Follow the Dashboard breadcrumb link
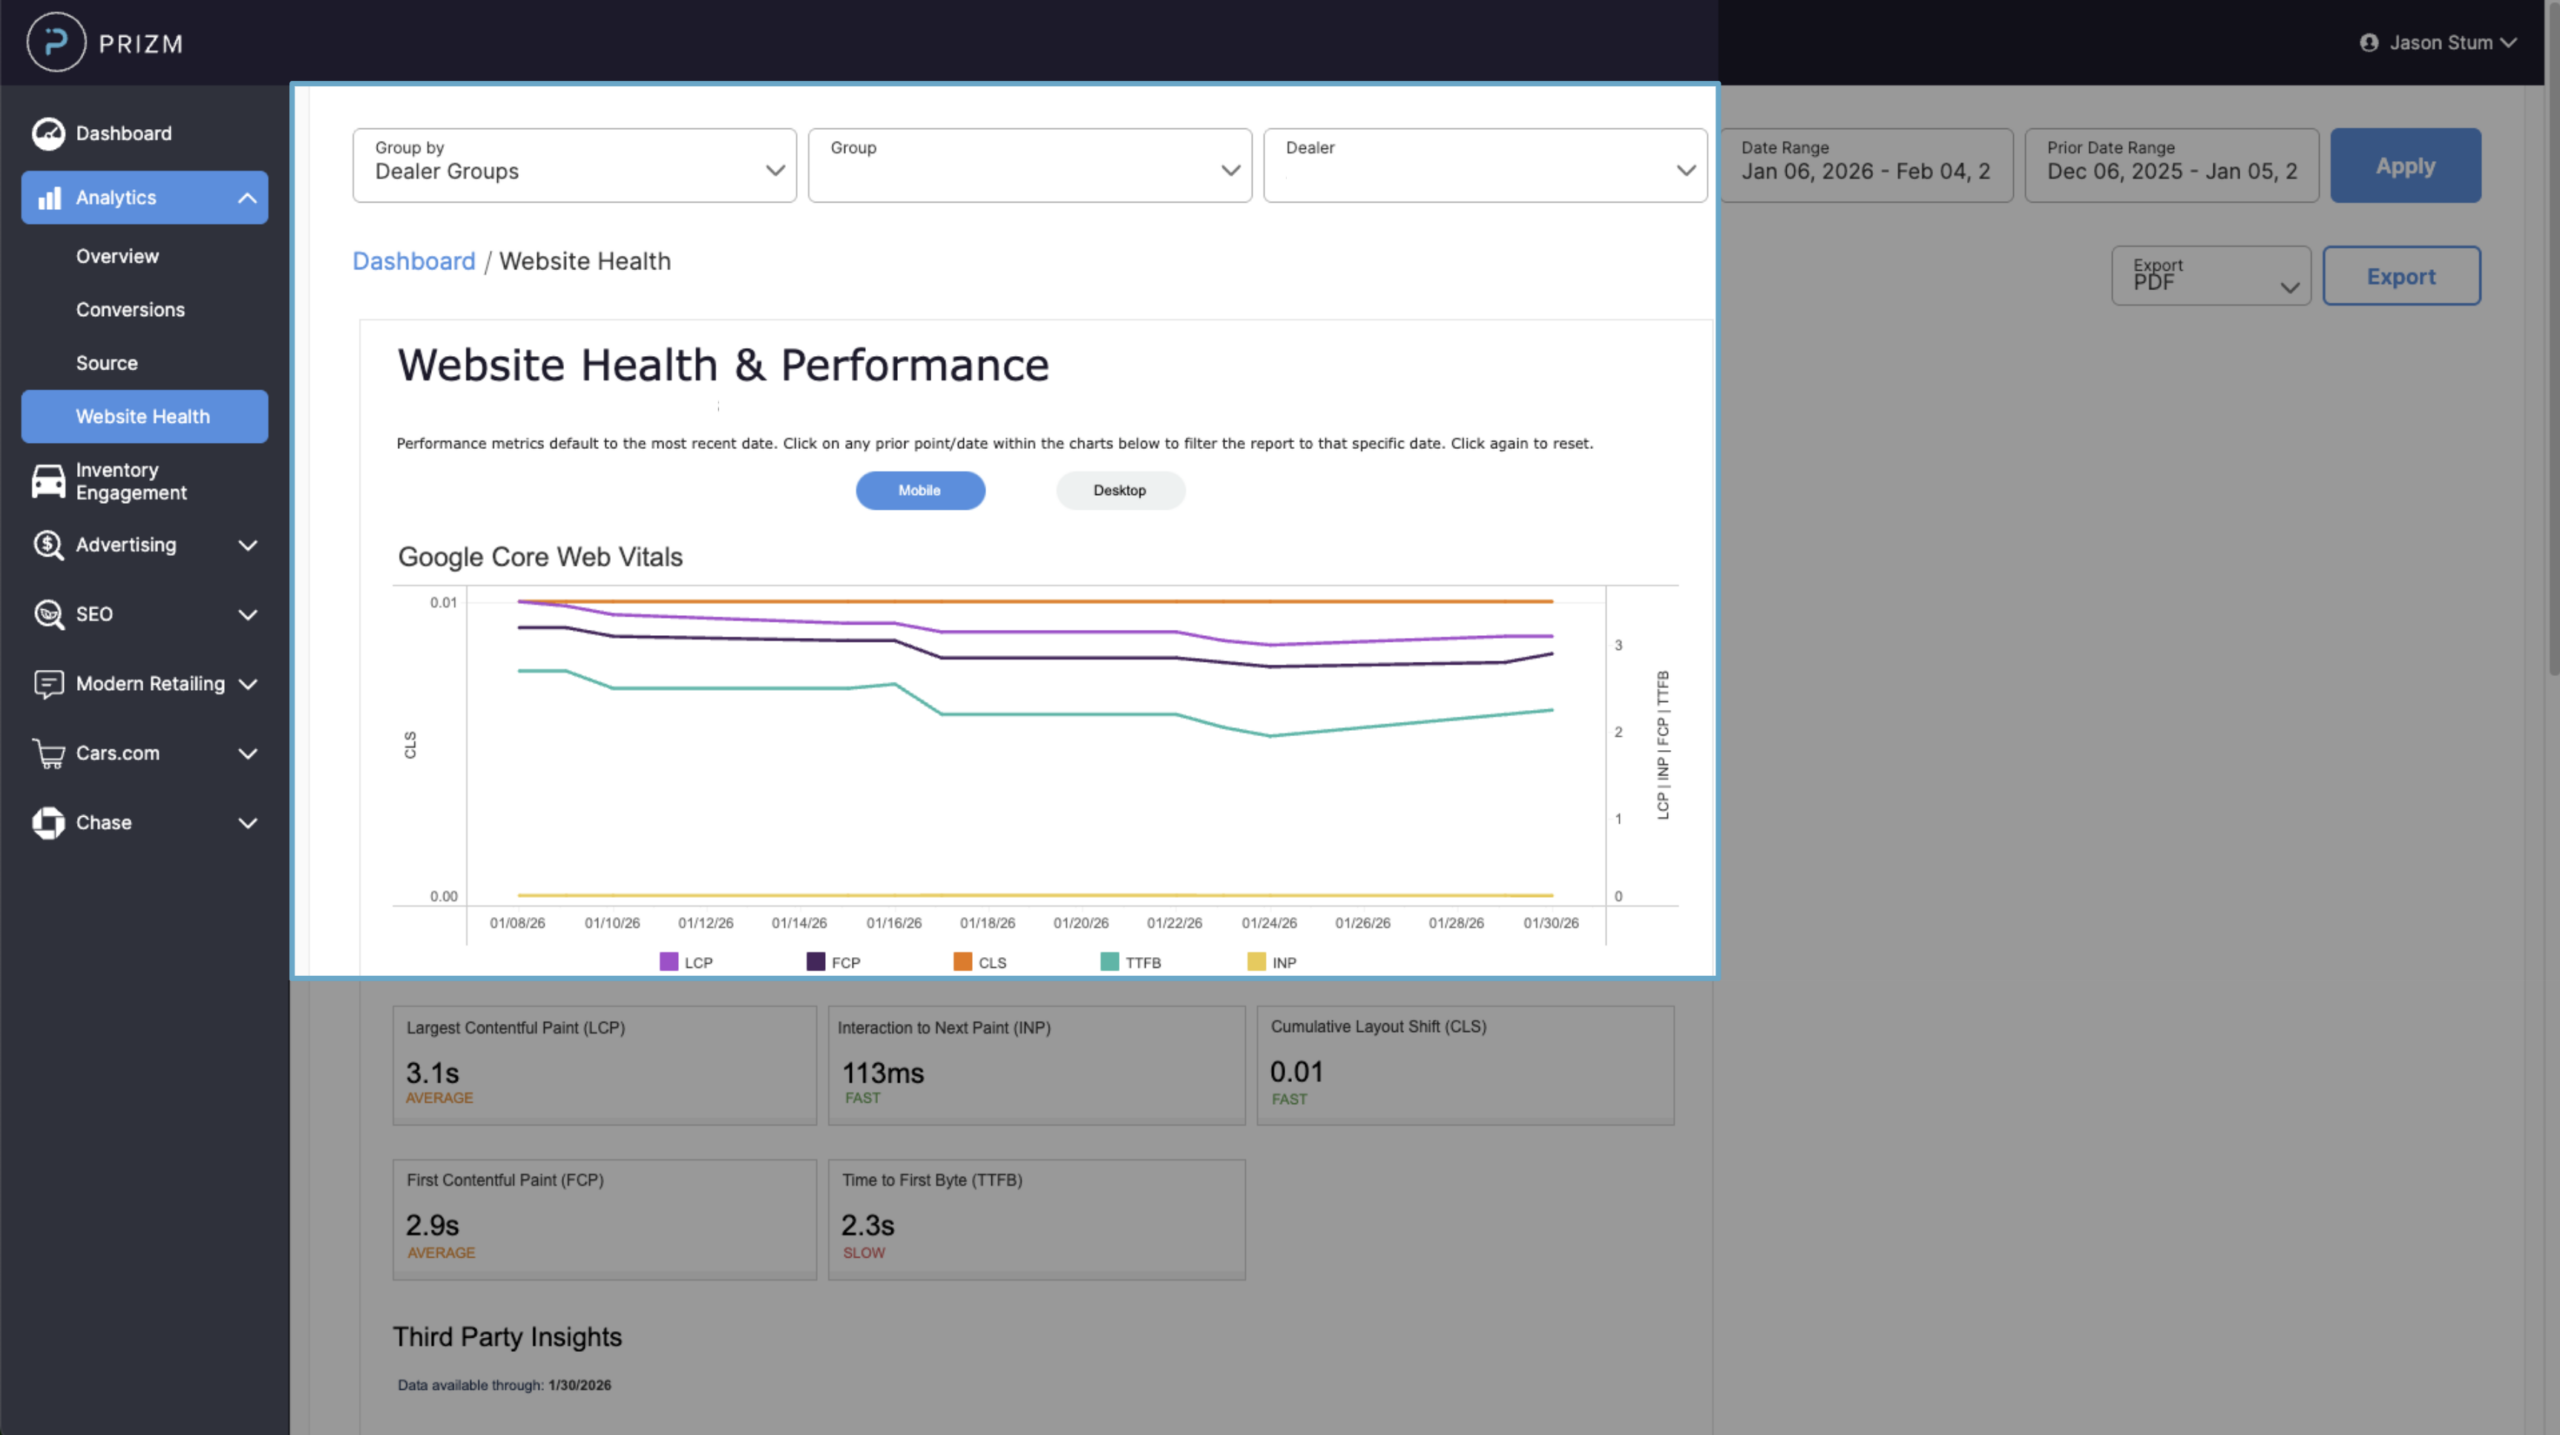This screenshot has width=2560, height=1435. [x=413, y=261]
